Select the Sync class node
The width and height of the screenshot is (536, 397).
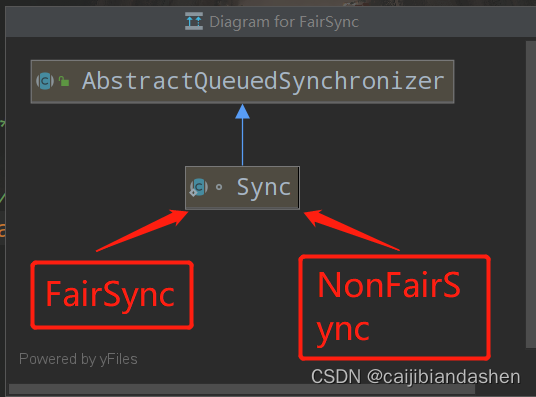242,188
